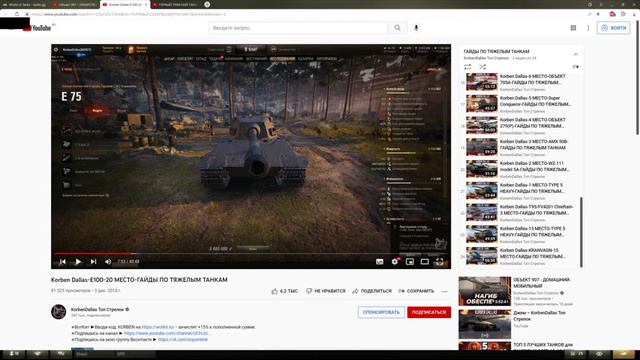Close the active Korben Dallas tab
Image resolution: width=640 pixels, height=360 pixels.
point(146,4)
